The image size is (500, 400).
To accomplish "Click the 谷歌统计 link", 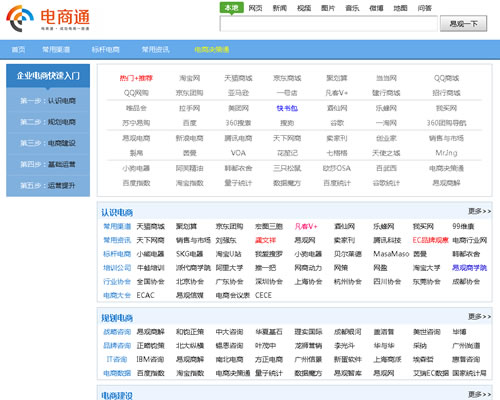I will pos(386,183).
